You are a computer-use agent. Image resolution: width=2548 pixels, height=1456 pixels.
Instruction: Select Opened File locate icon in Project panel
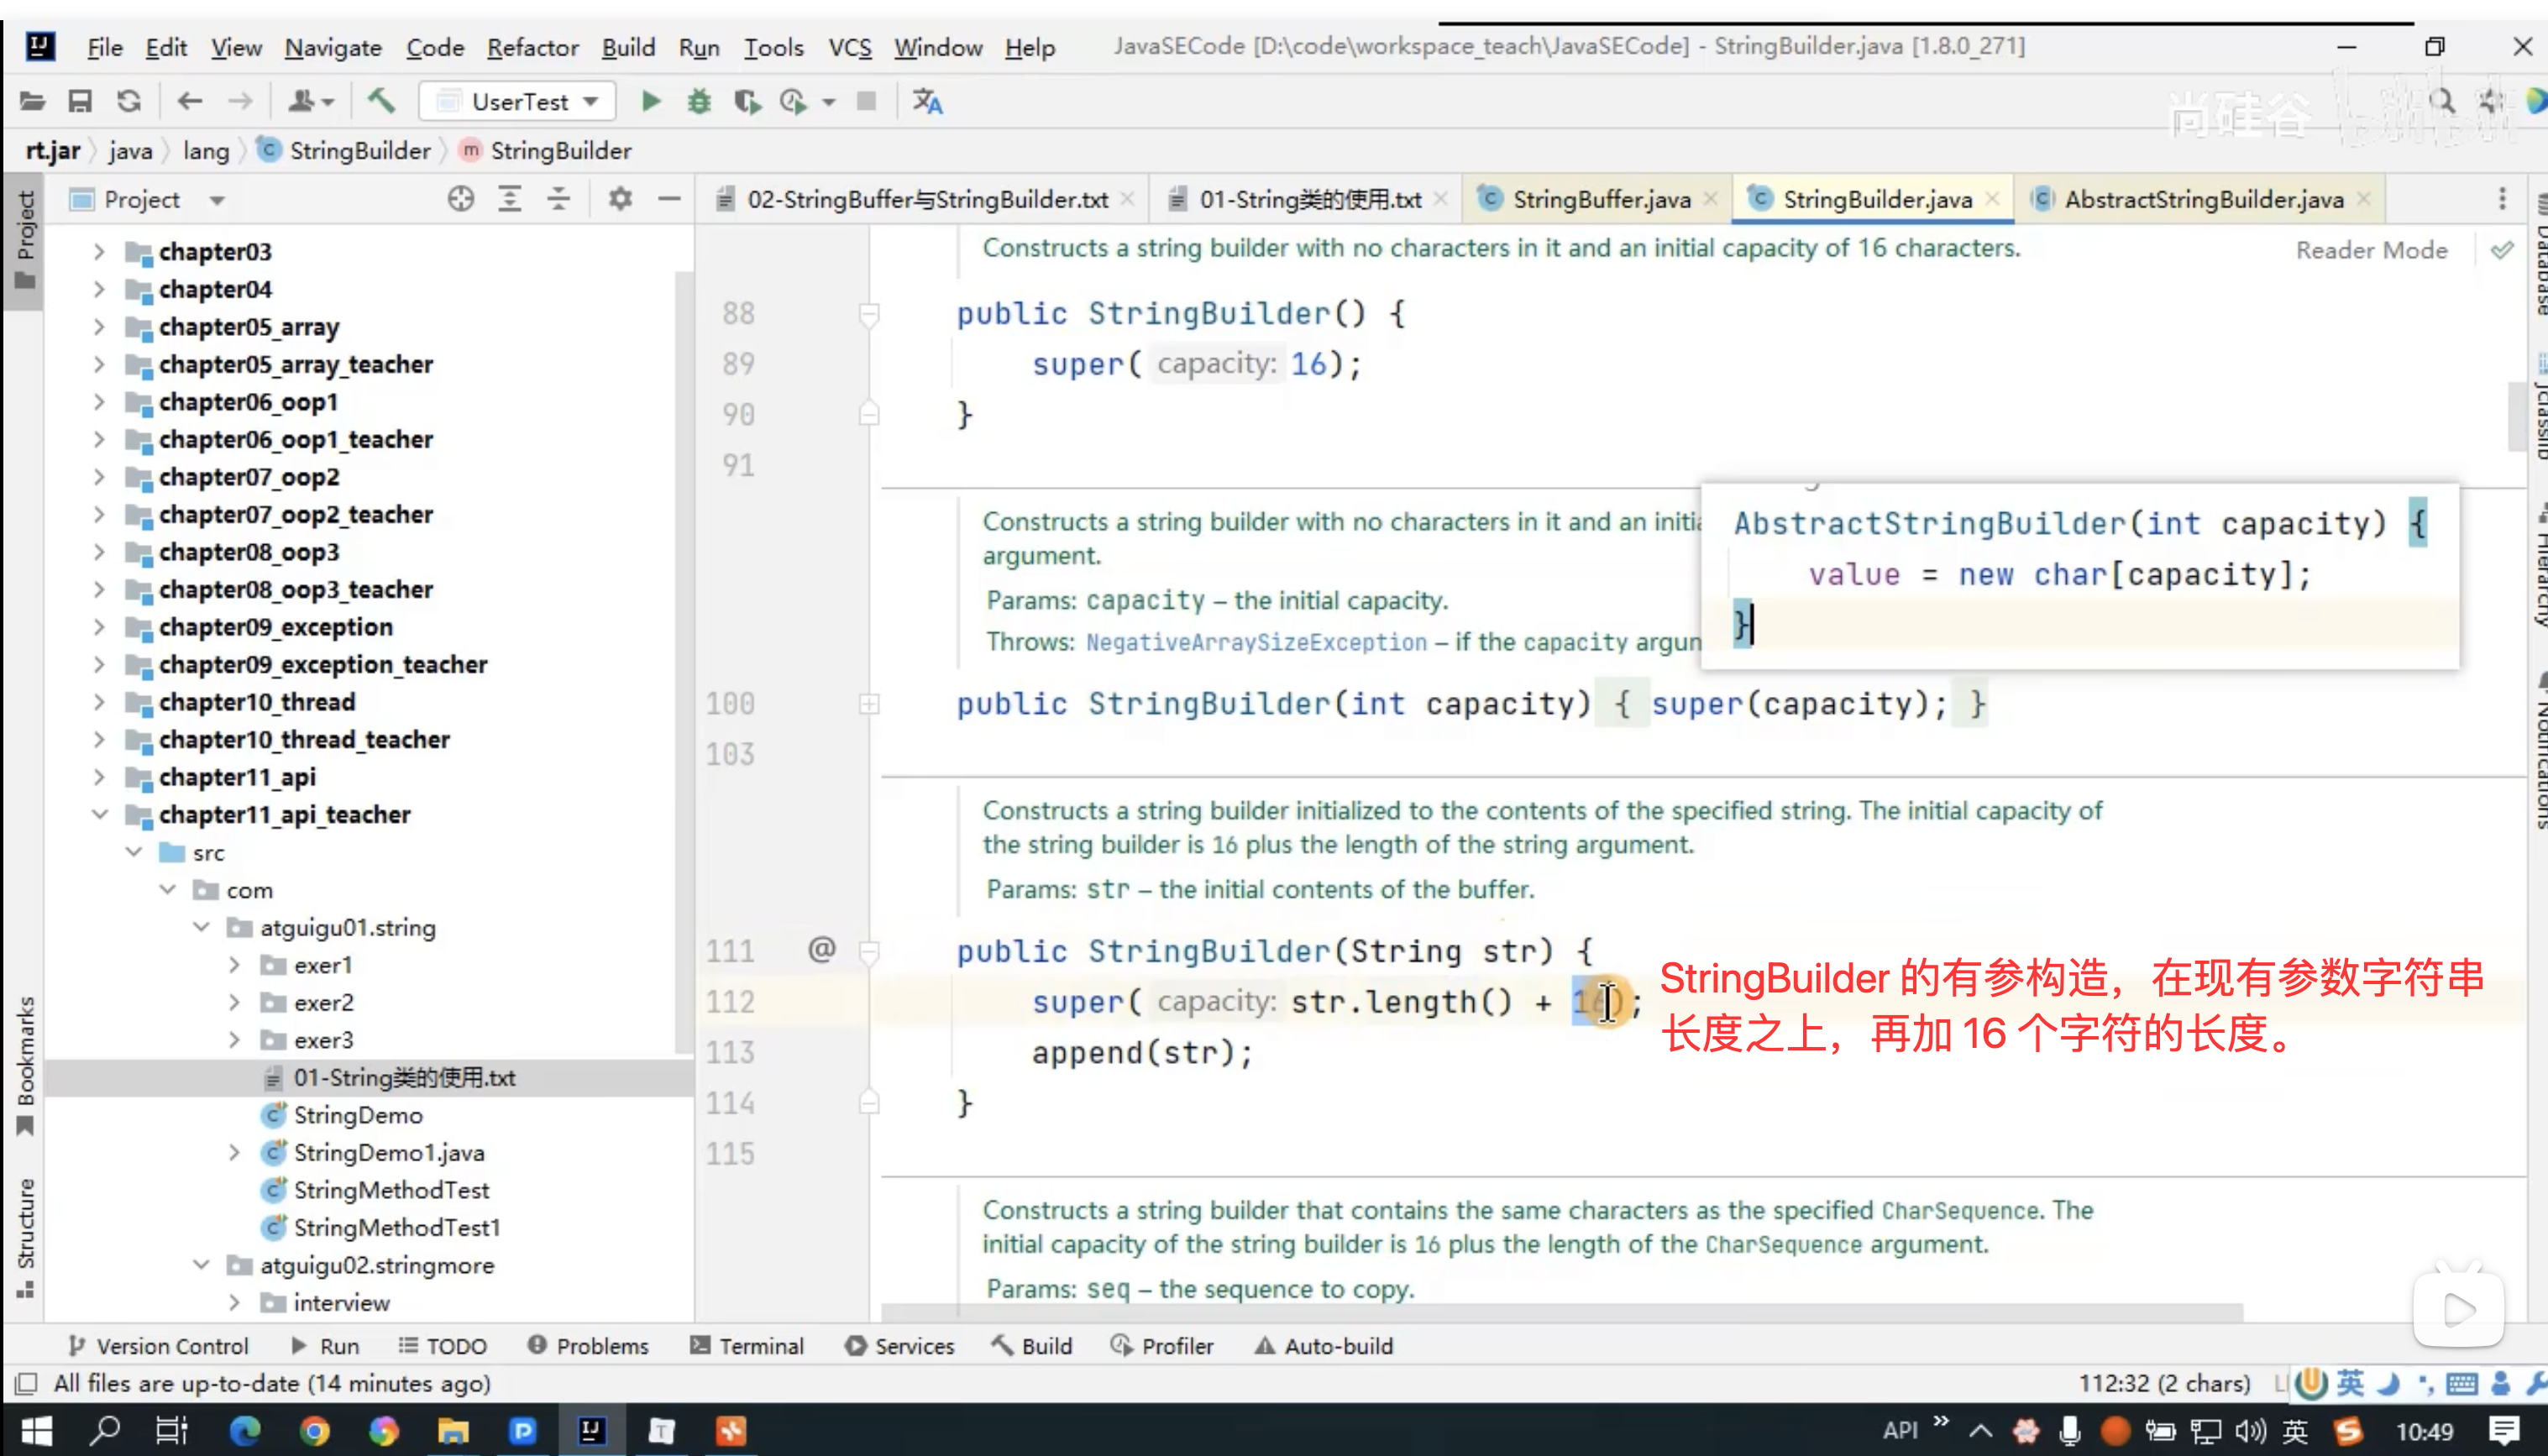coord(460,199)
